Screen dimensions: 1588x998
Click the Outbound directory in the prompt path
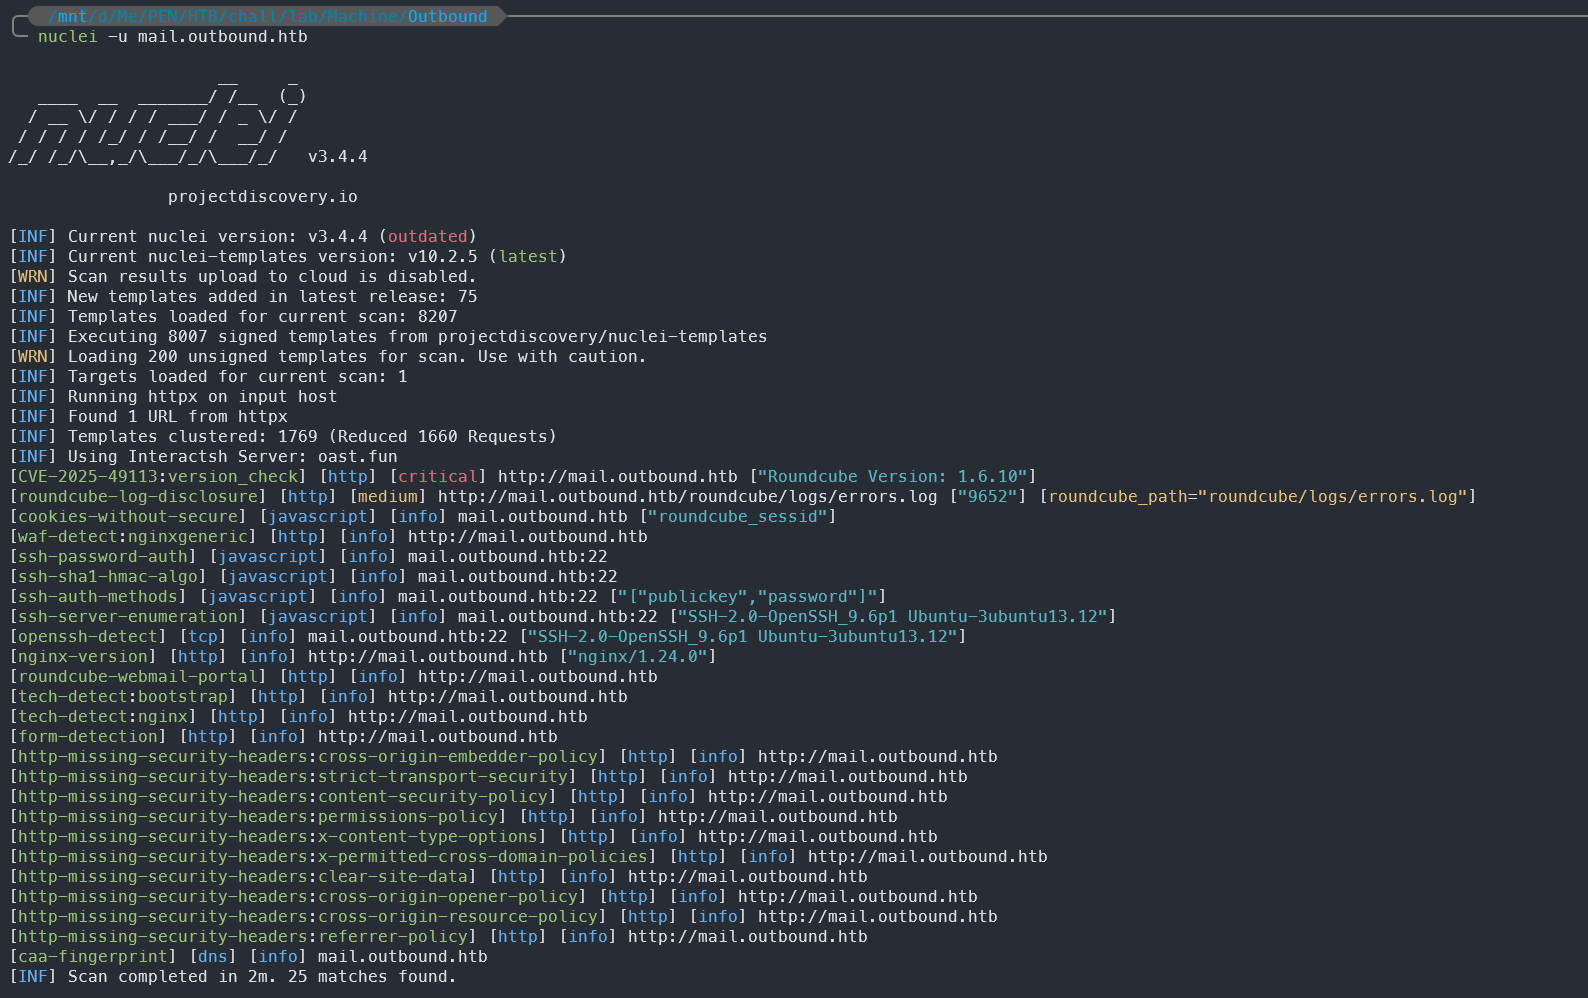point(447,16)
